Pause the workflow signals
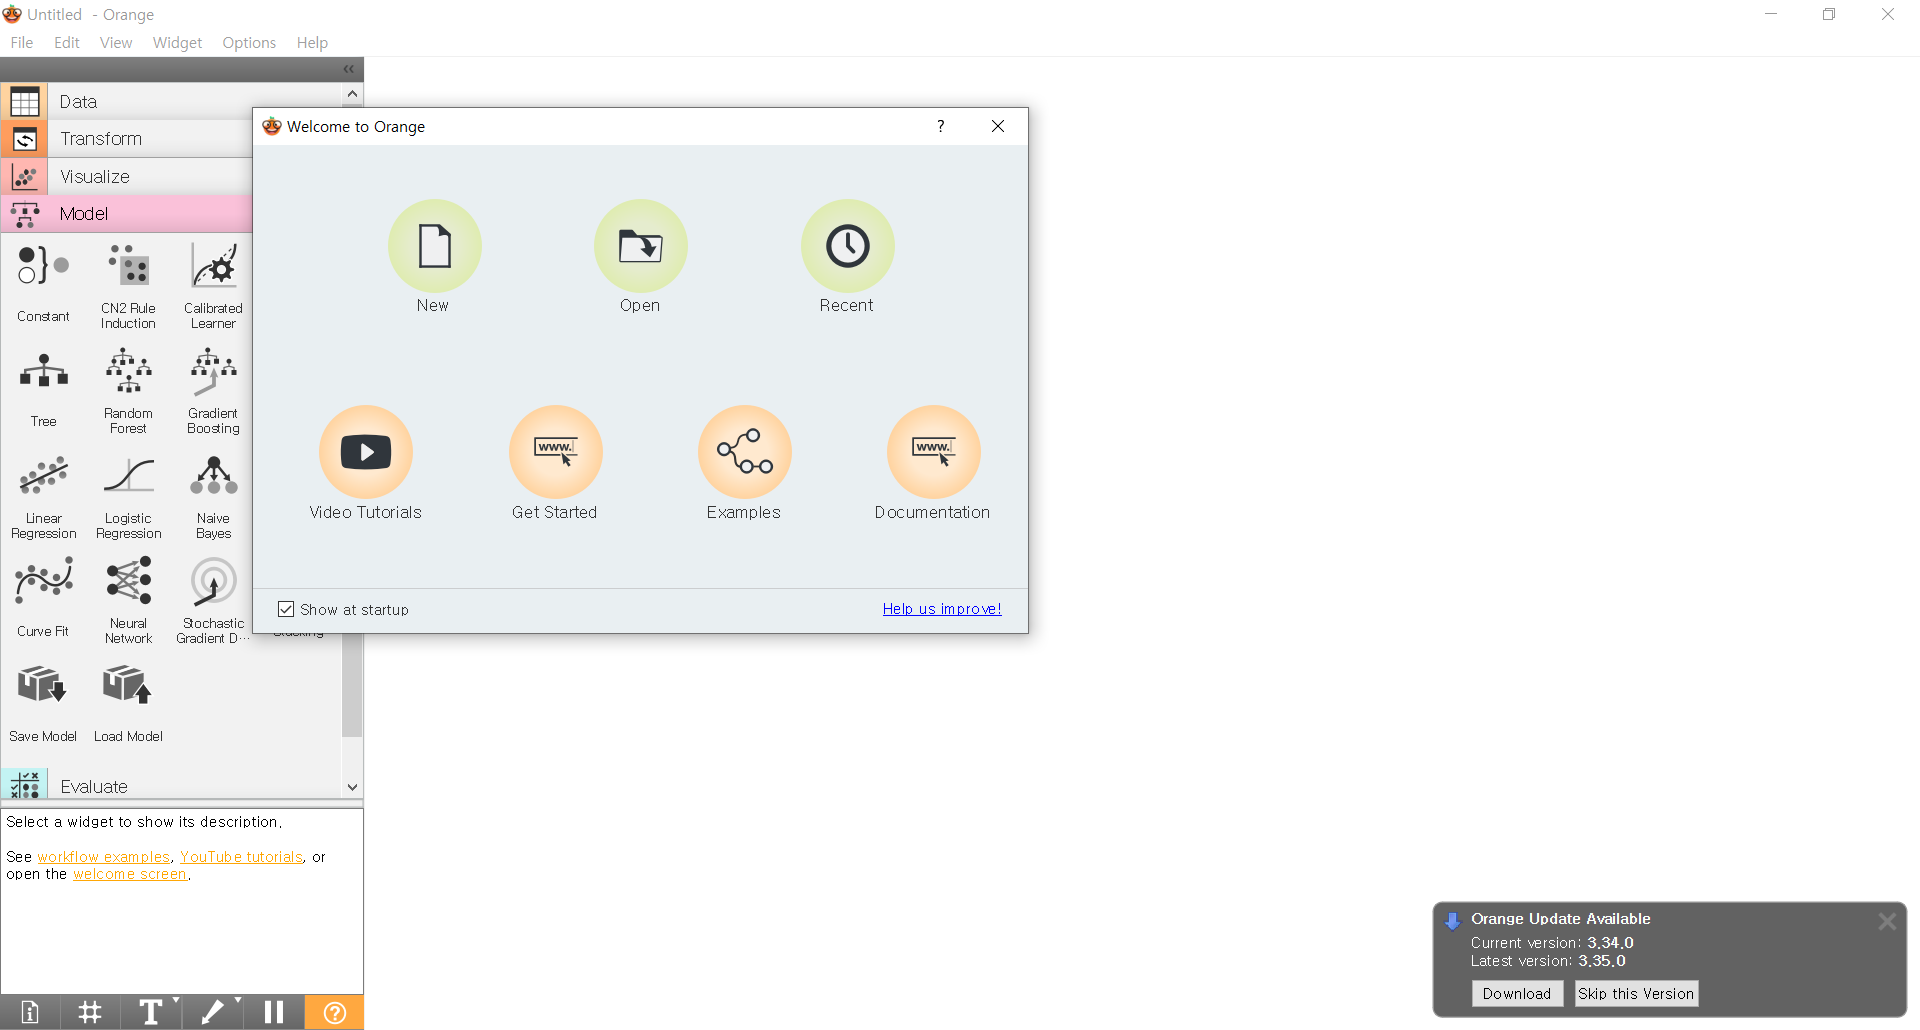The image size is (1920, 1030). tap(273, 1012)
